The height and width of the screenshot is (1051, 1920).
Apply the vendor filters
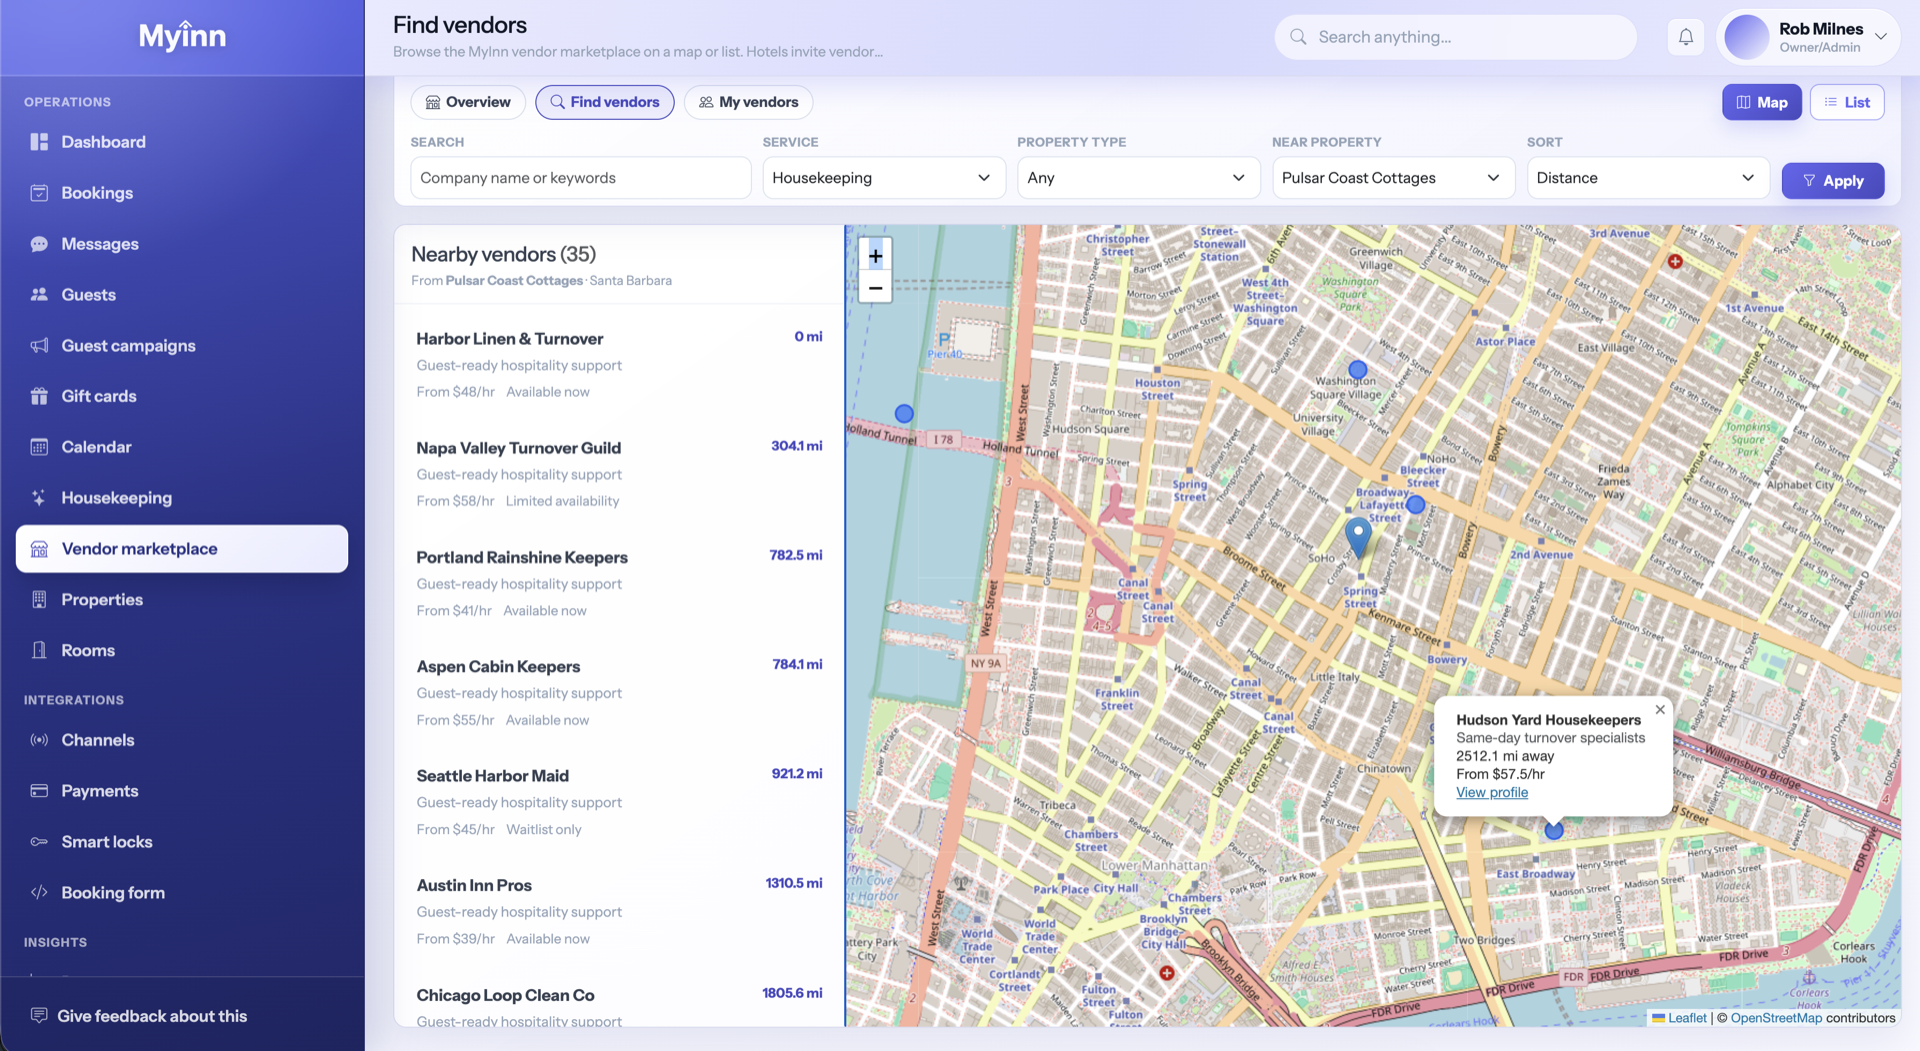tap(1833, 181)
